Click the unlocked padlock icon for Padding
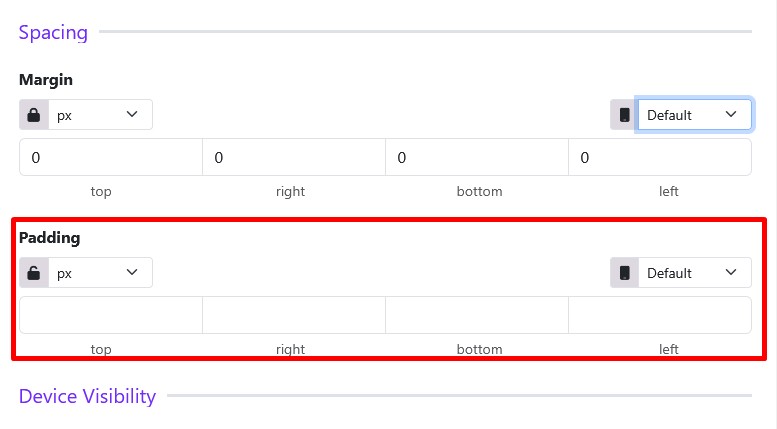This screenshot has height=429, width=777. (x=34, y=273)
